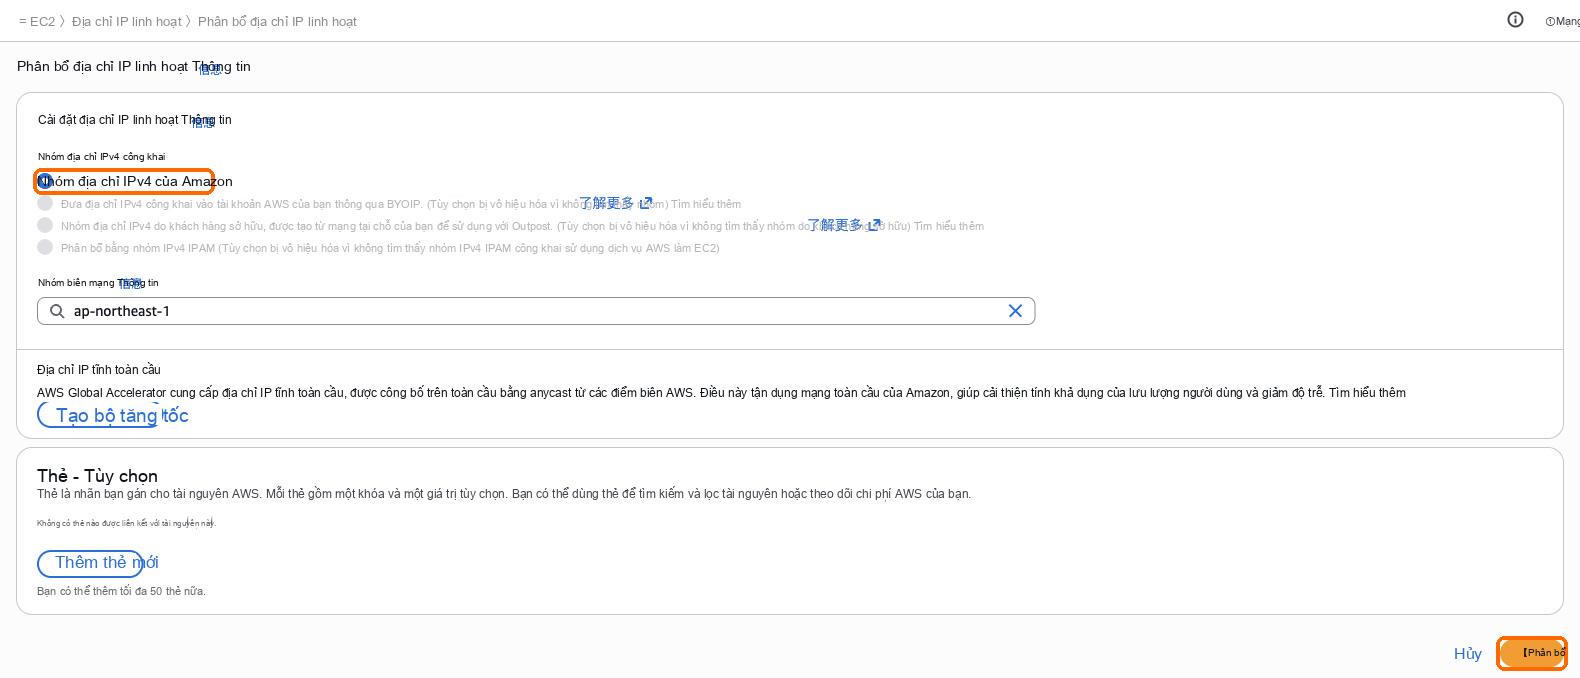The height and width of the screenshot is (678, 1580).
Task: Click the search magnifier icon in border group field
Action: [57, 311]
